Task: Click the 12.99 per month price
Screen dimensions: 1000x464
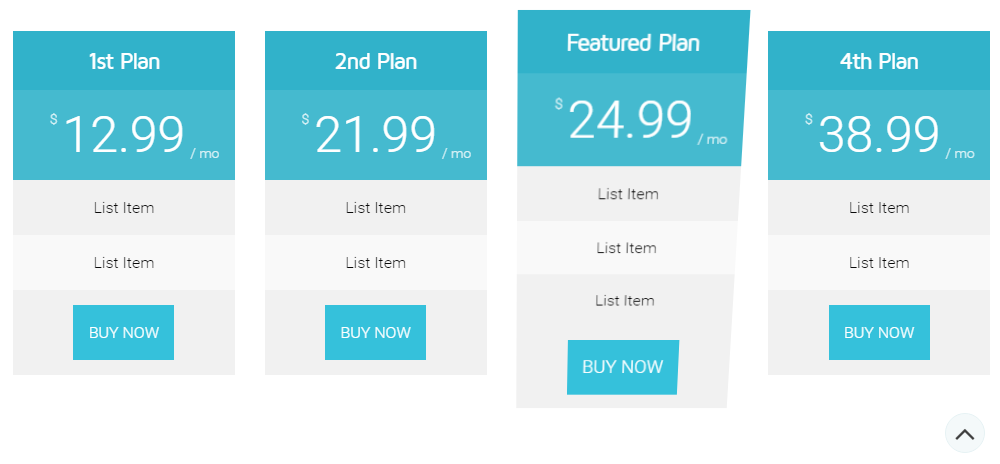Action: [124, 135]
